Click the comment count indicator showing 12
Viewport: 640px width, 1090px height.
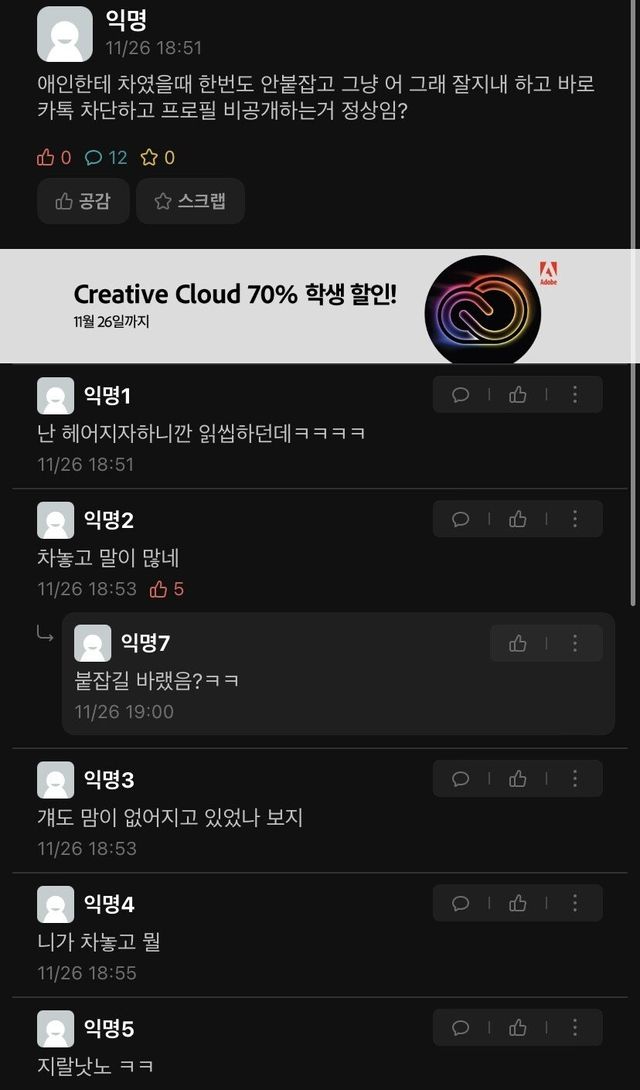[x=106, y=158]
